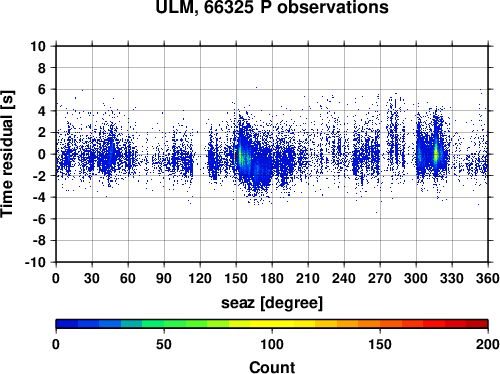Click the colorbar tick label 200
Viewport: 500px width, 374px height.
(x=487, y=344)
